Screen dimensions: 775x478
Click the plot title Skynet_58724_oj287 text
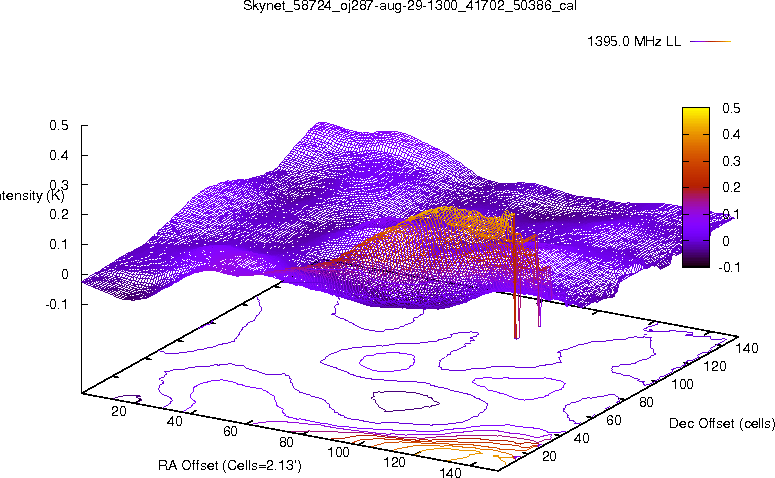[410, 6]
